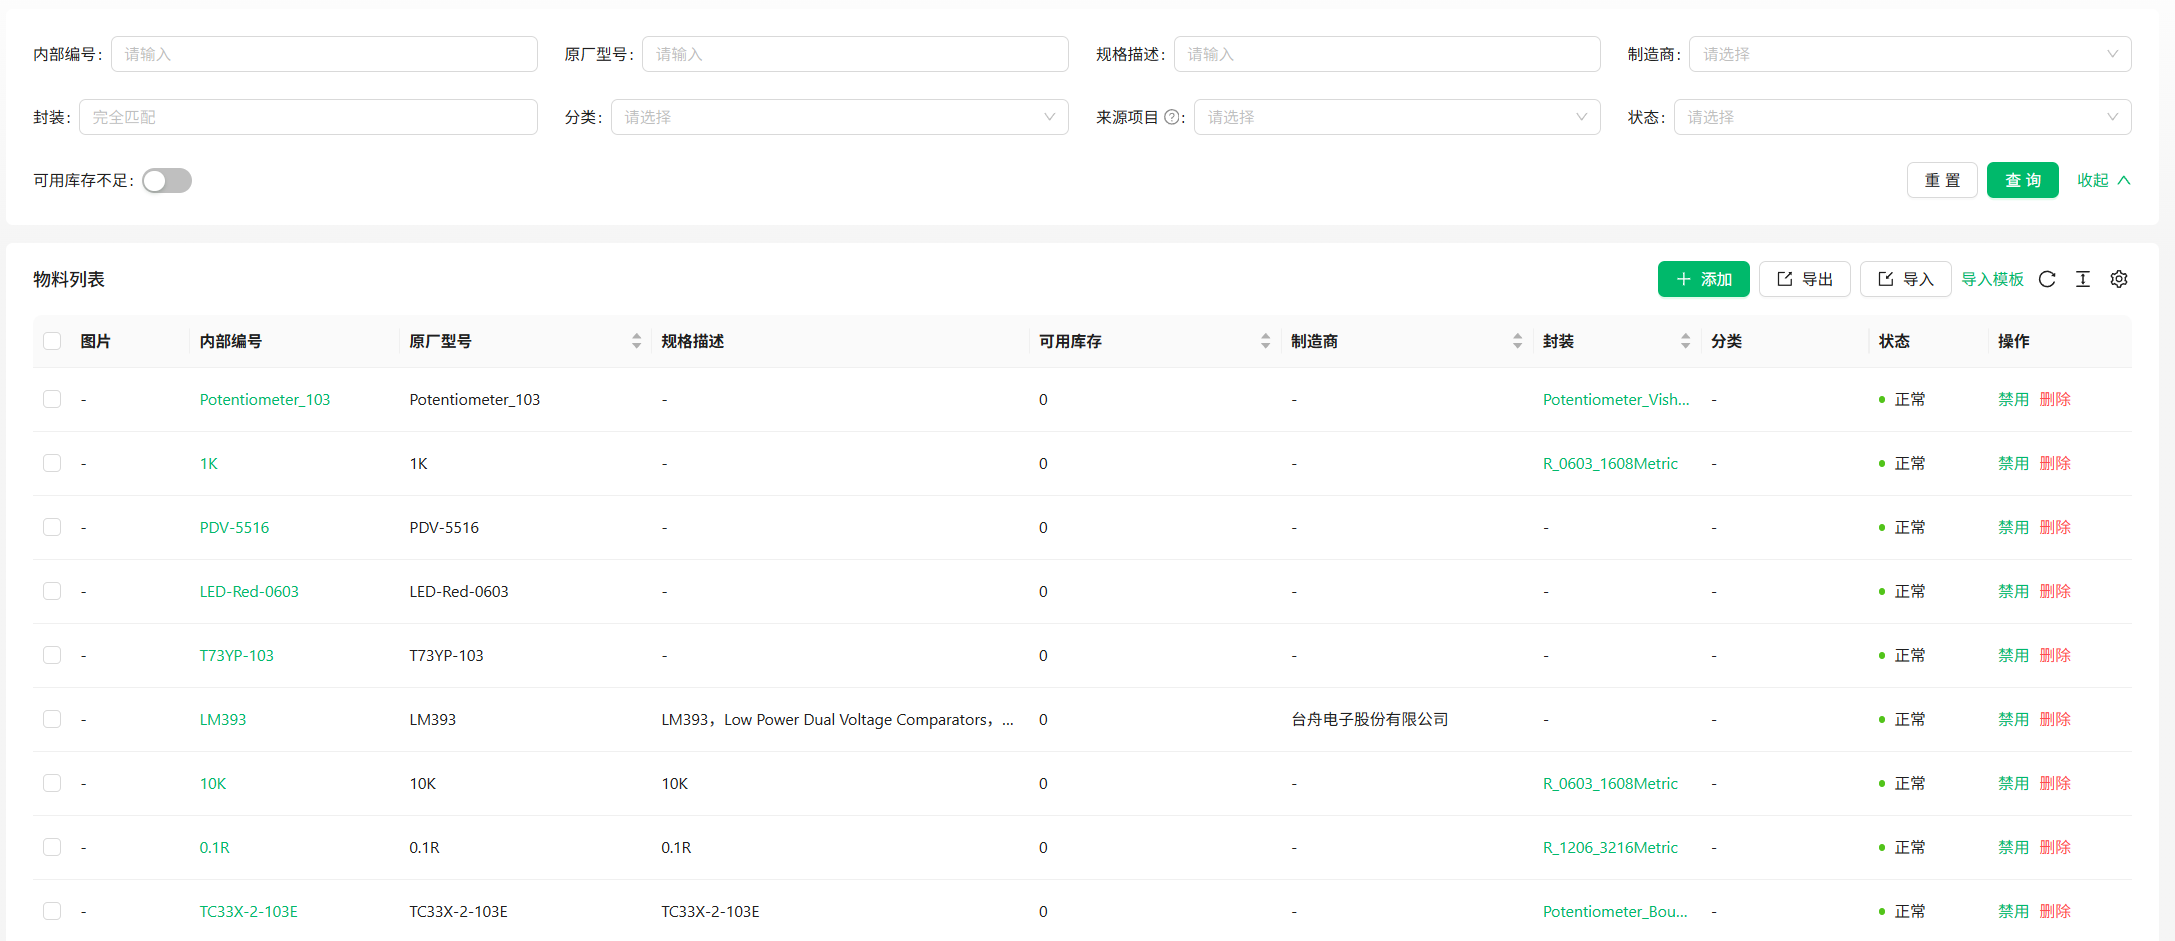
Task: Open the column settings gear icon
Action: pyautogui.click(x=2119, y=279)
